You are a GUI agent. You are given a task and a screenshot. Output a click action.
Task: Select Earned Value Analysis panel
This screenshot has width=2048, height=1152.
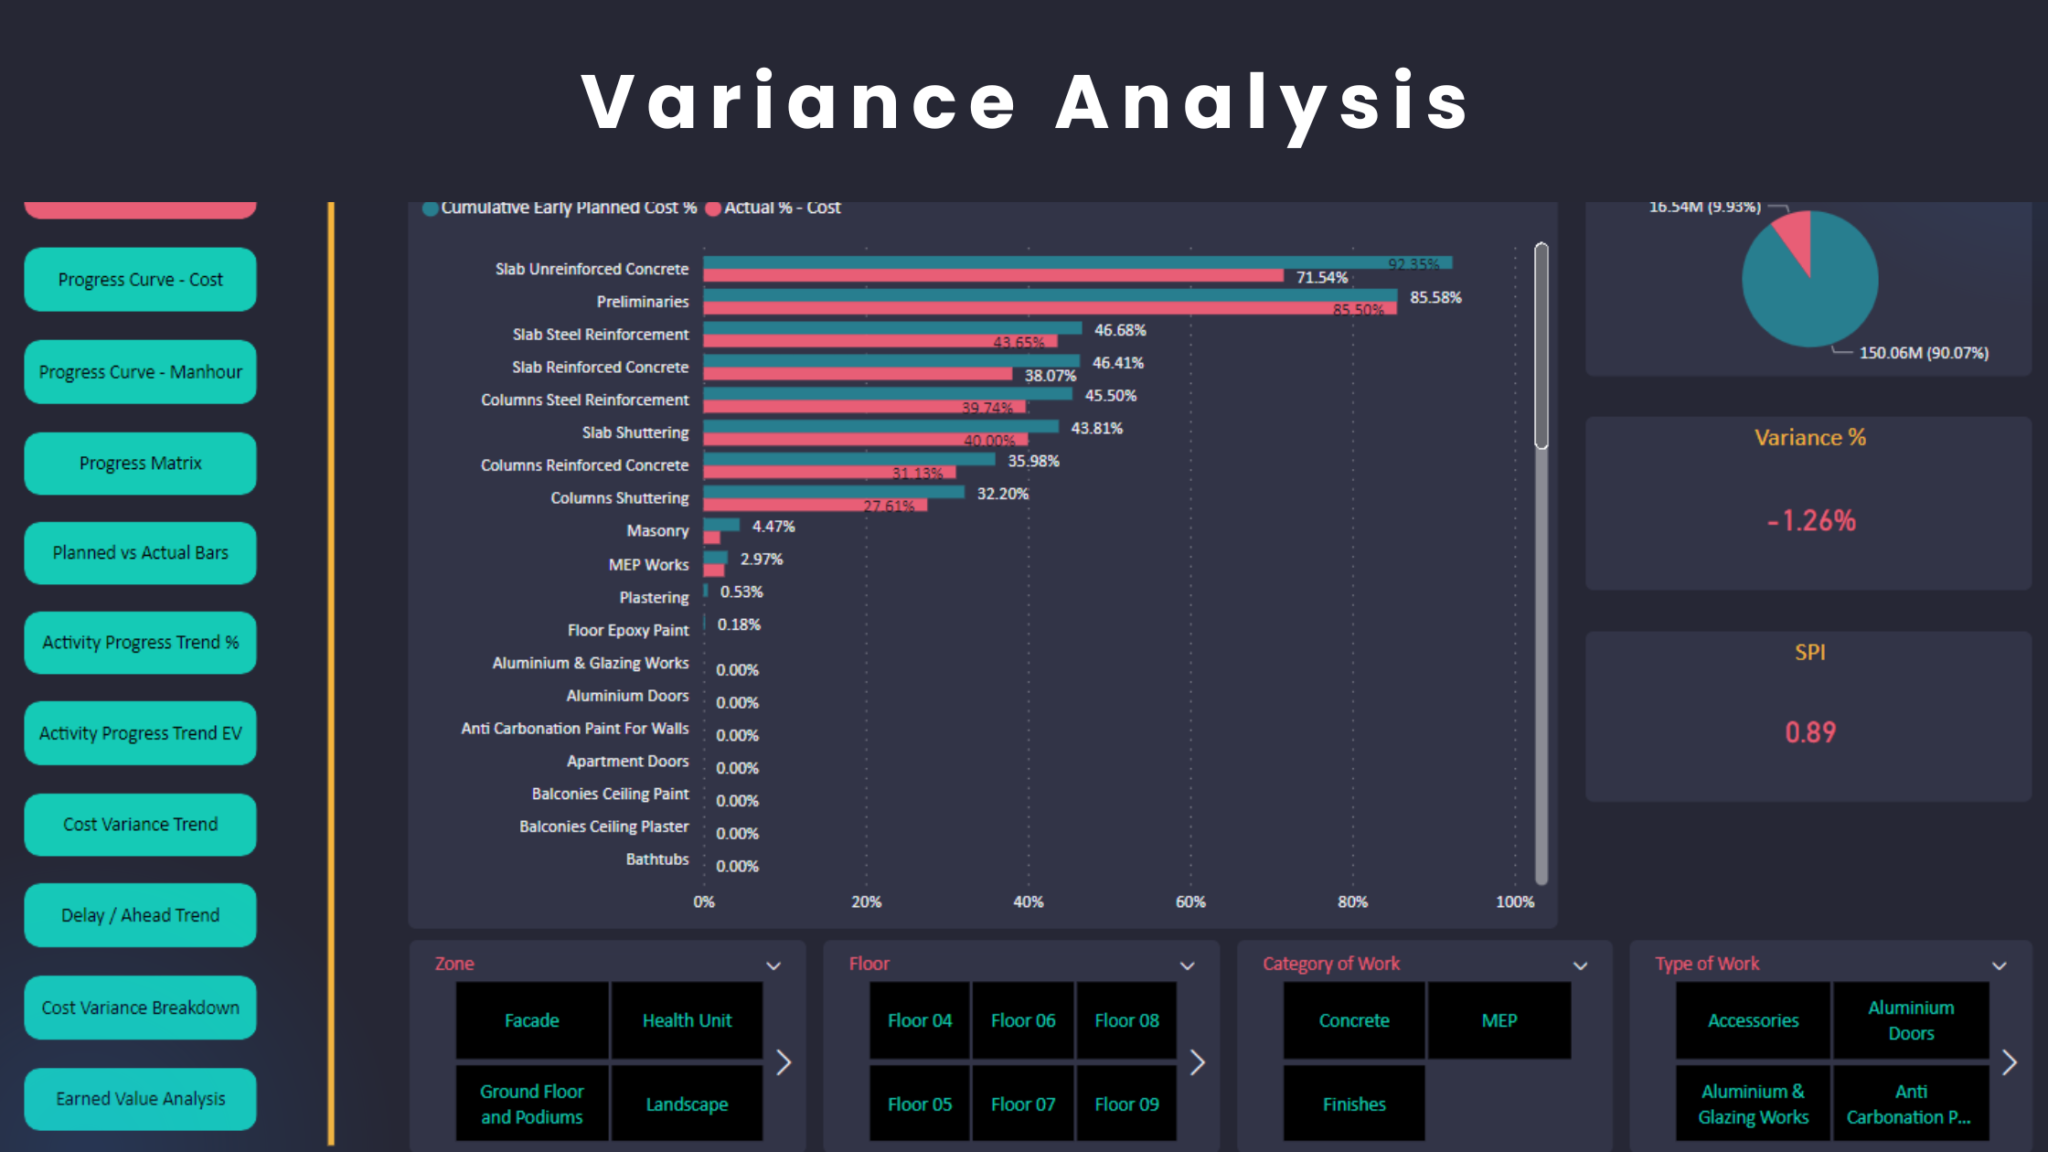139,1097
